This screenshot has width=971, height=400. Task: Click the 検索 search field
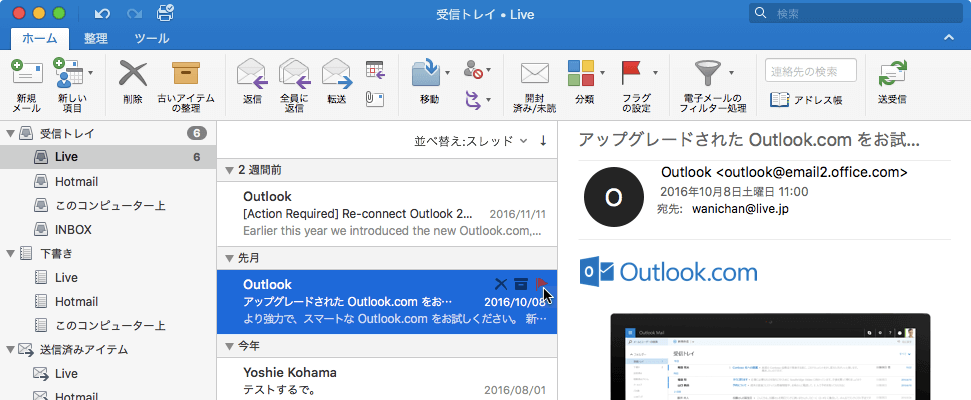pyautogui.click(x=856, y=13)
